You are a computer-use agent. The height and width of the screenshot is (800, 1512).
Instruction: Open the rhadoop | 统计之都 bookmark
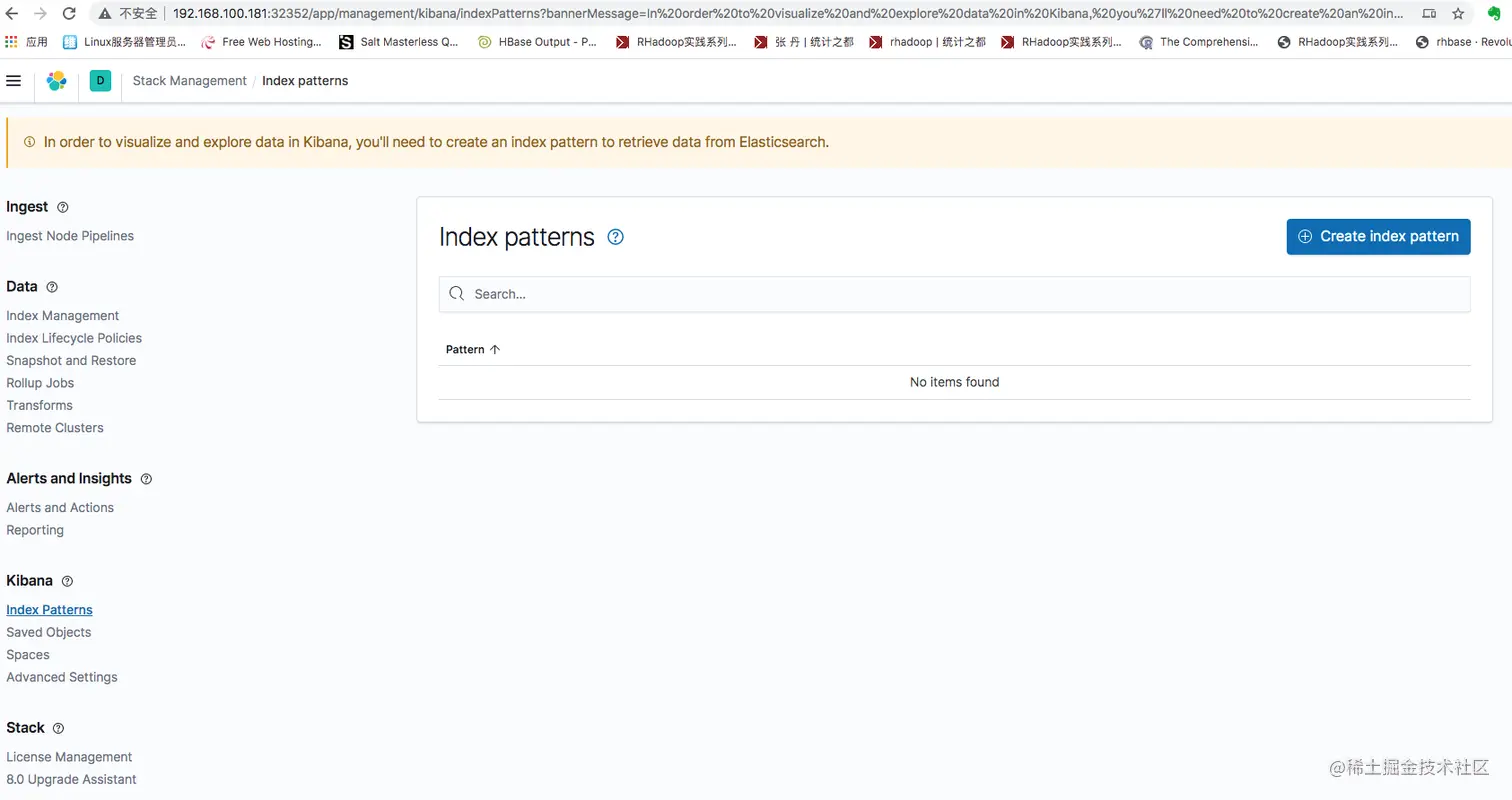[927, 42]
